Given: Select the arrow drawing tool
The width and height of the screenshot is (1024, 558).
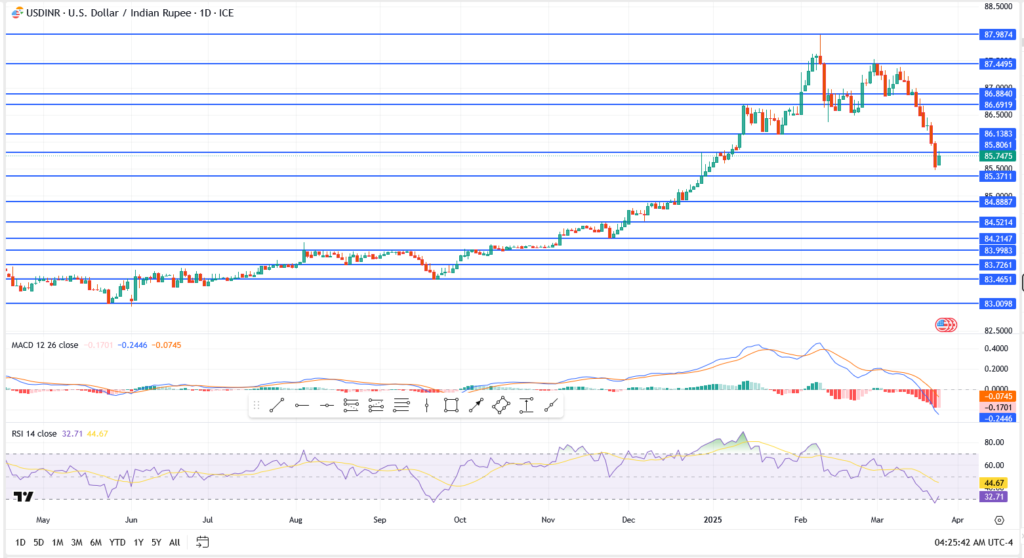Looking at the screenshot, I should pos(476,405).
